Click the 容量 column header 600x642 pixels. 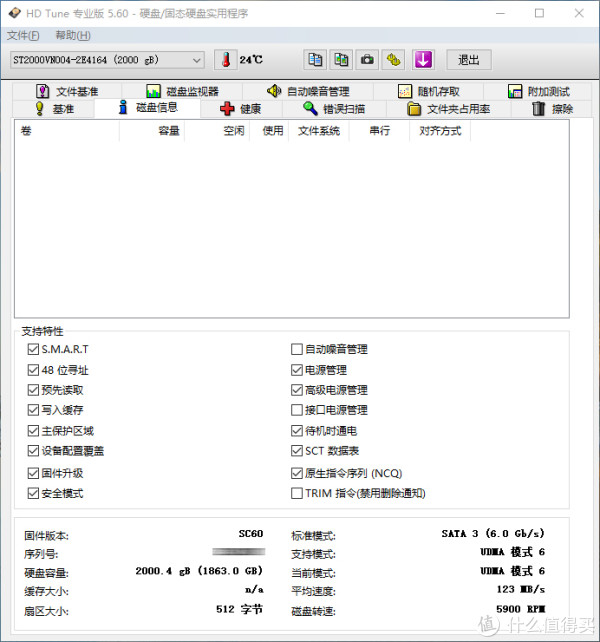[168, 131]
